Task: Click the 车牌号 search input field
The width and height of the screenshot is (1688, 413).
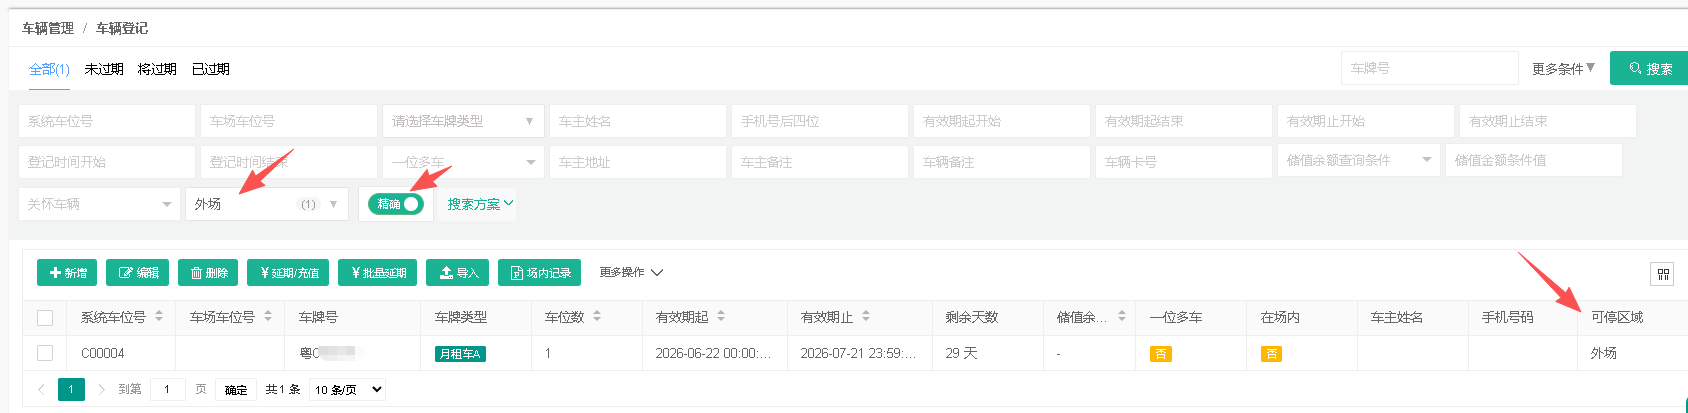Action: pyautogui.click(x=1430, y=68)
